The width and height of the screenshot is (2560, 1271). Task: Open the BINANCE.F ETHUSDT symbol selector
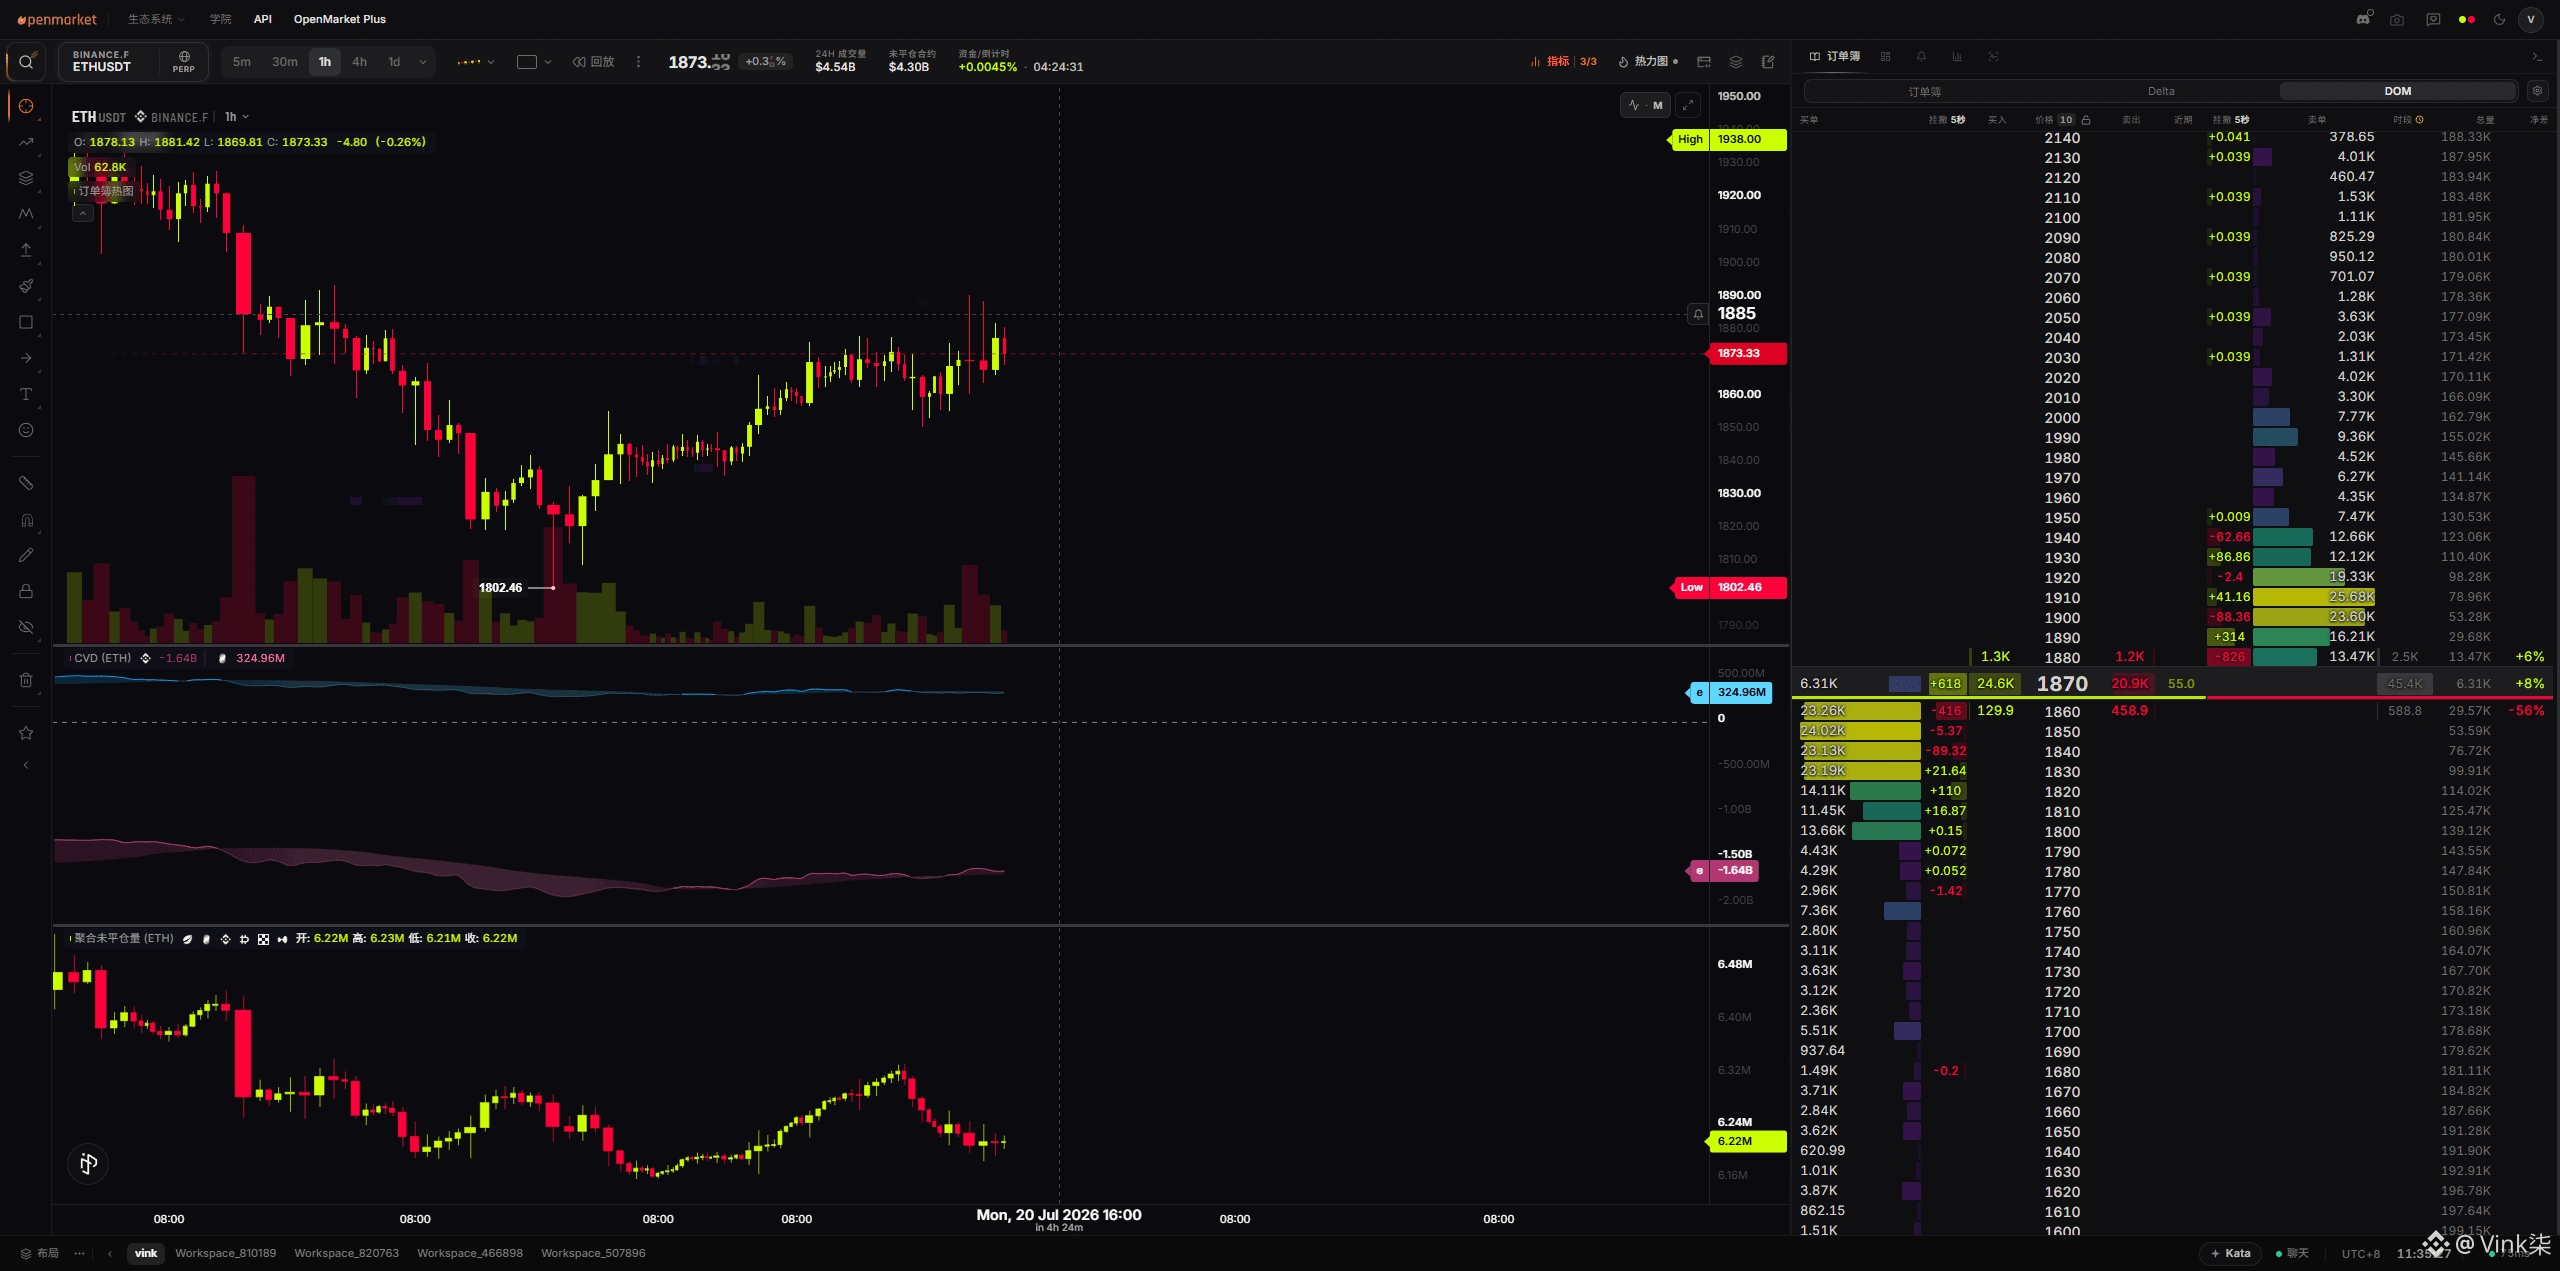(x=133, y=62)
